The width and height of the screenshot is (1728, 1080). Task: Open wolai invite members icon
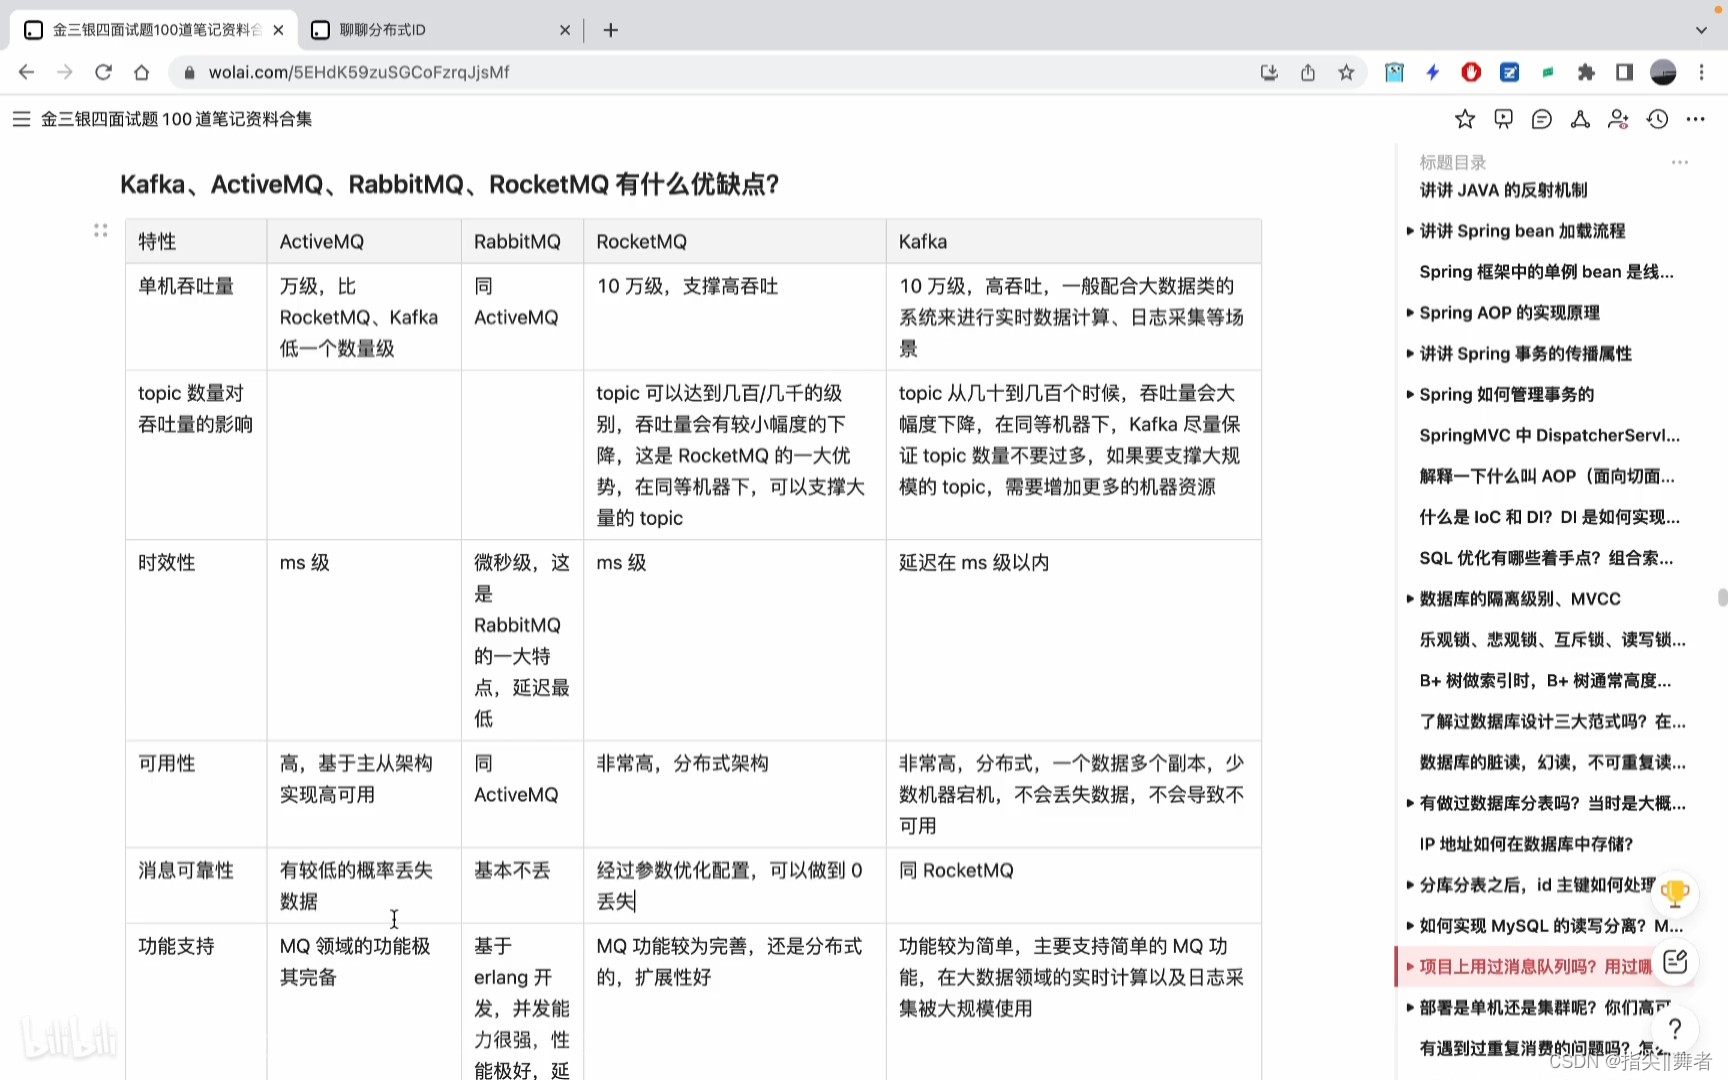pos(1618,119)
